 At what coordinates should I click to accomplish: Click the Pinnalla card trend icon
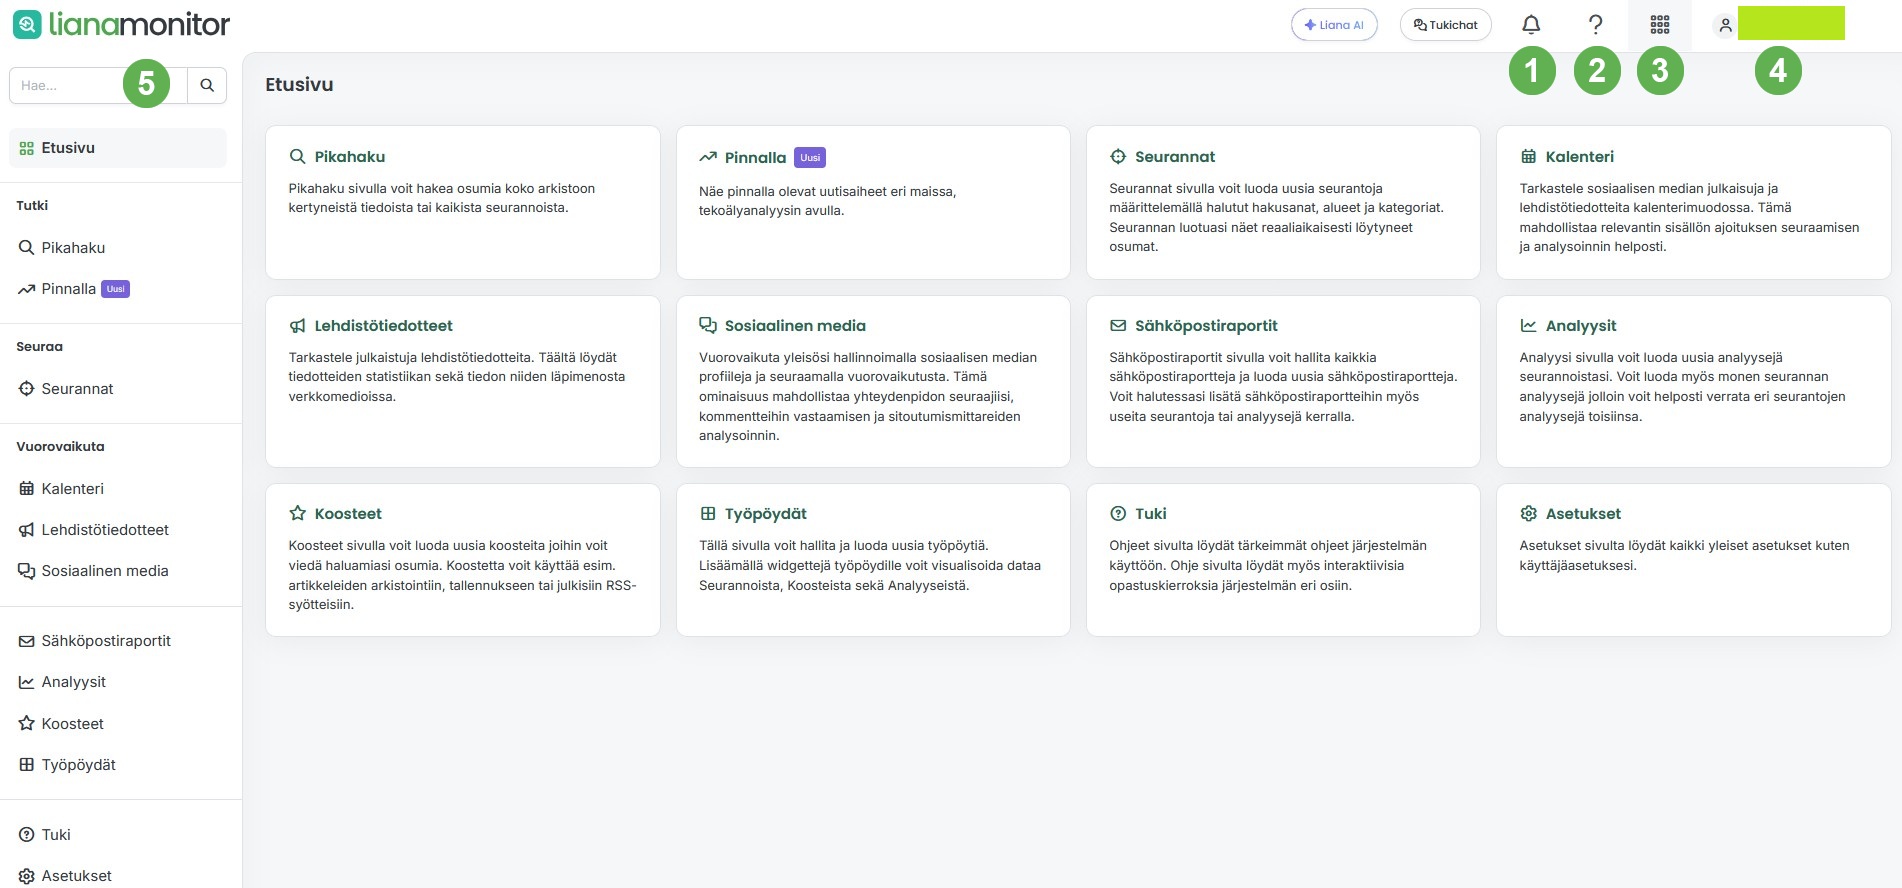[x=708, y=157]
